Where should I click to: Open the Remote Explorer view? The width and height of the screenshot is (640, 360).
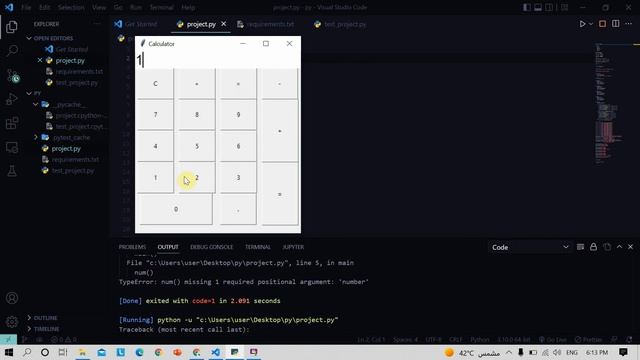(x=12, y=147)
